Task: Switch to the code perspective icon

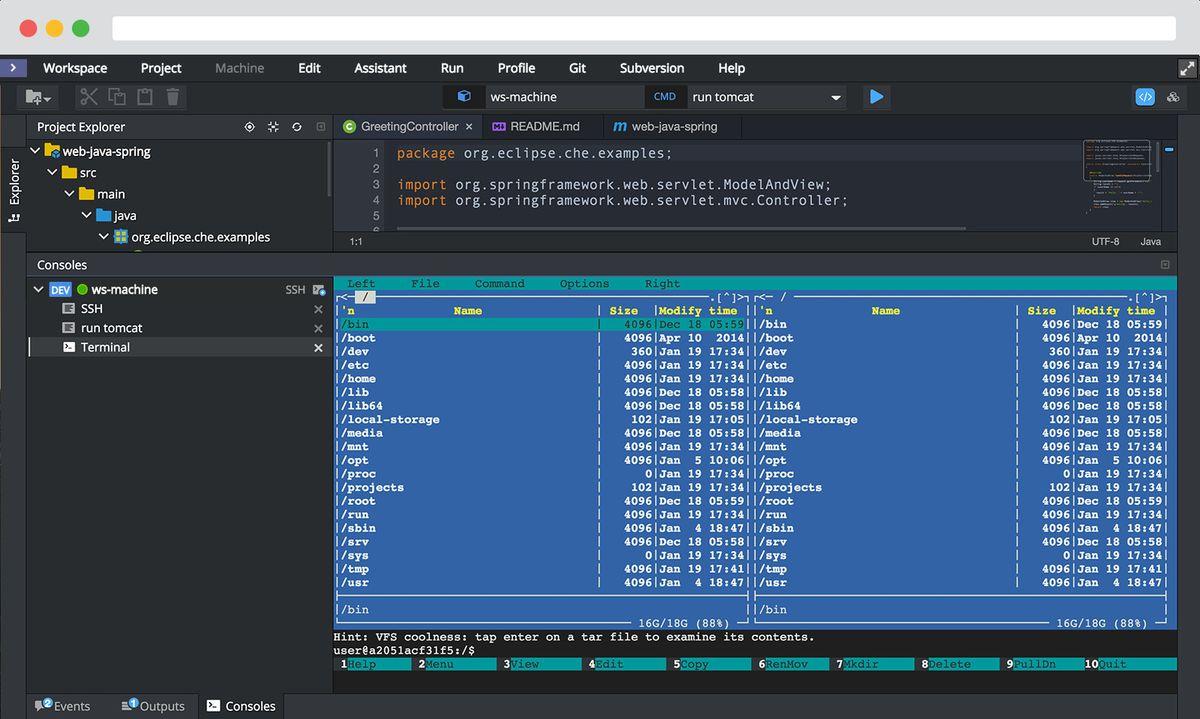Action: tap(1146, 97)
